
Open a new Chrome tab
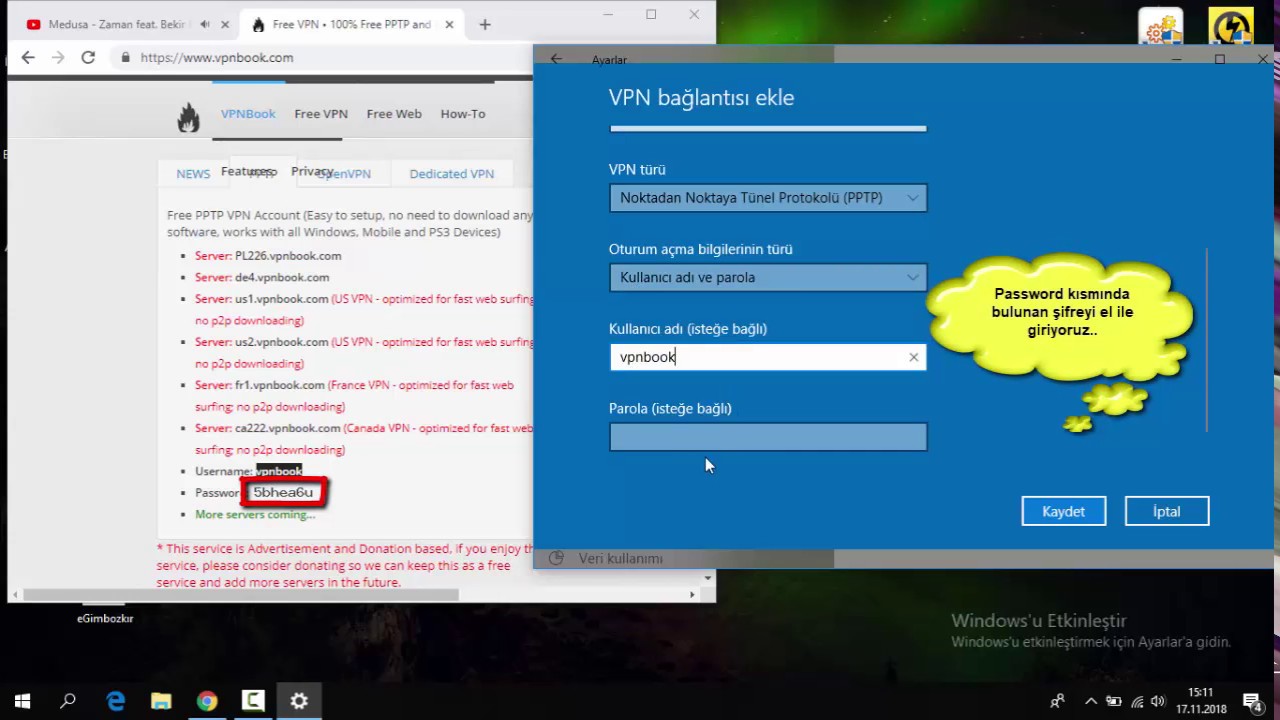pos(485,24)
